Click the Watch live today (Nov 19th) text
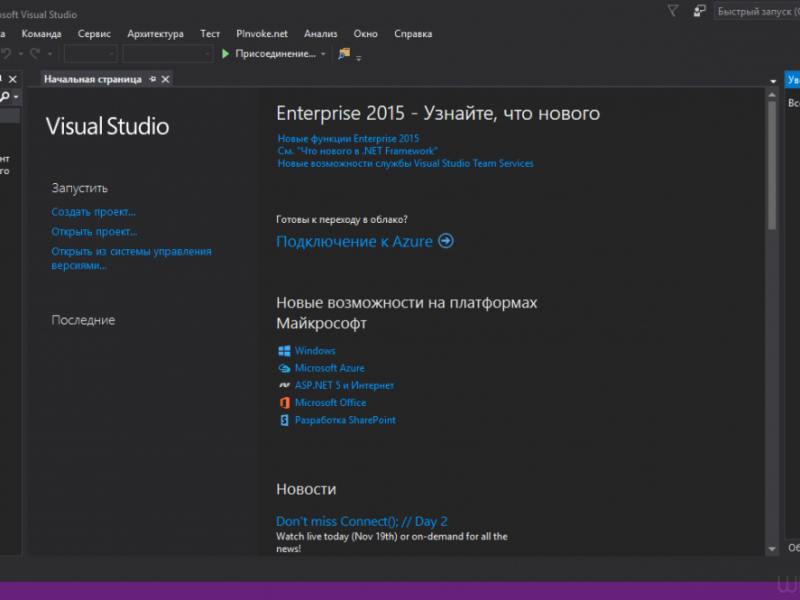This screenshot has height=600, width=800. pos(392,542)
